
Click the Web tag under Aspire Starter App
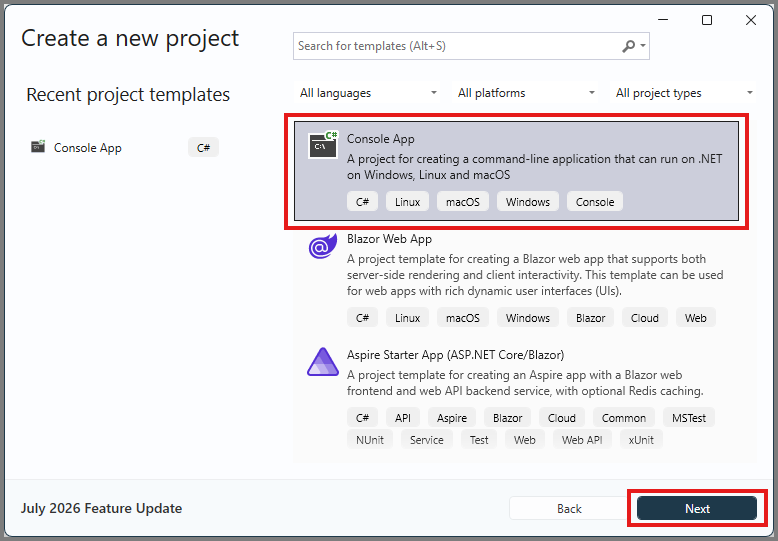tap(524, 440)
